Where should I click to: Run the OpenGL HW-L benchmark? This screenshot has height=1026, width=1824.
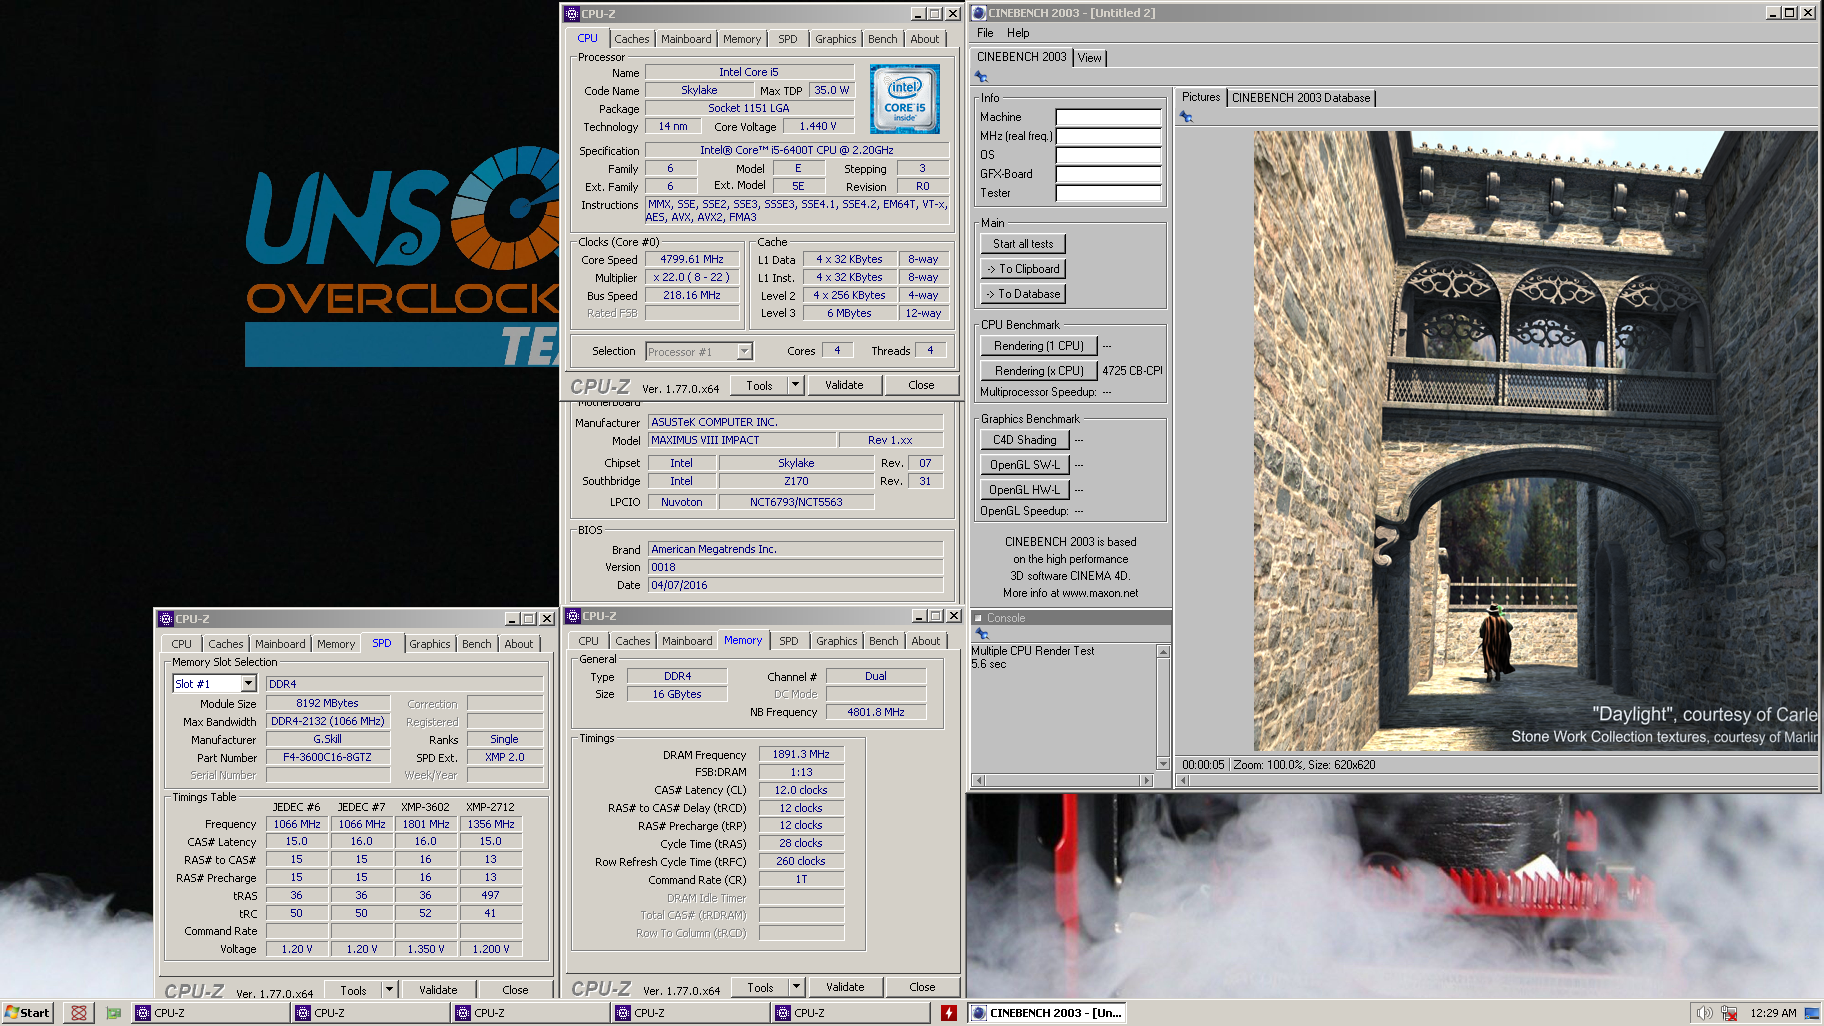click(1025, 490)
